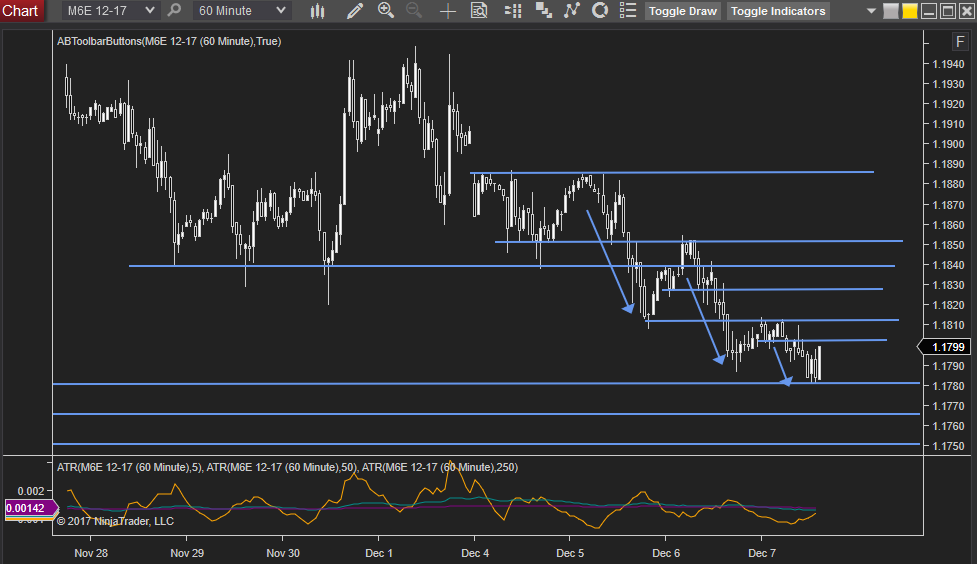This screenshot has height=564, width=977.
Task: Click the Nov 28 date label
Action: coord(91,553)
